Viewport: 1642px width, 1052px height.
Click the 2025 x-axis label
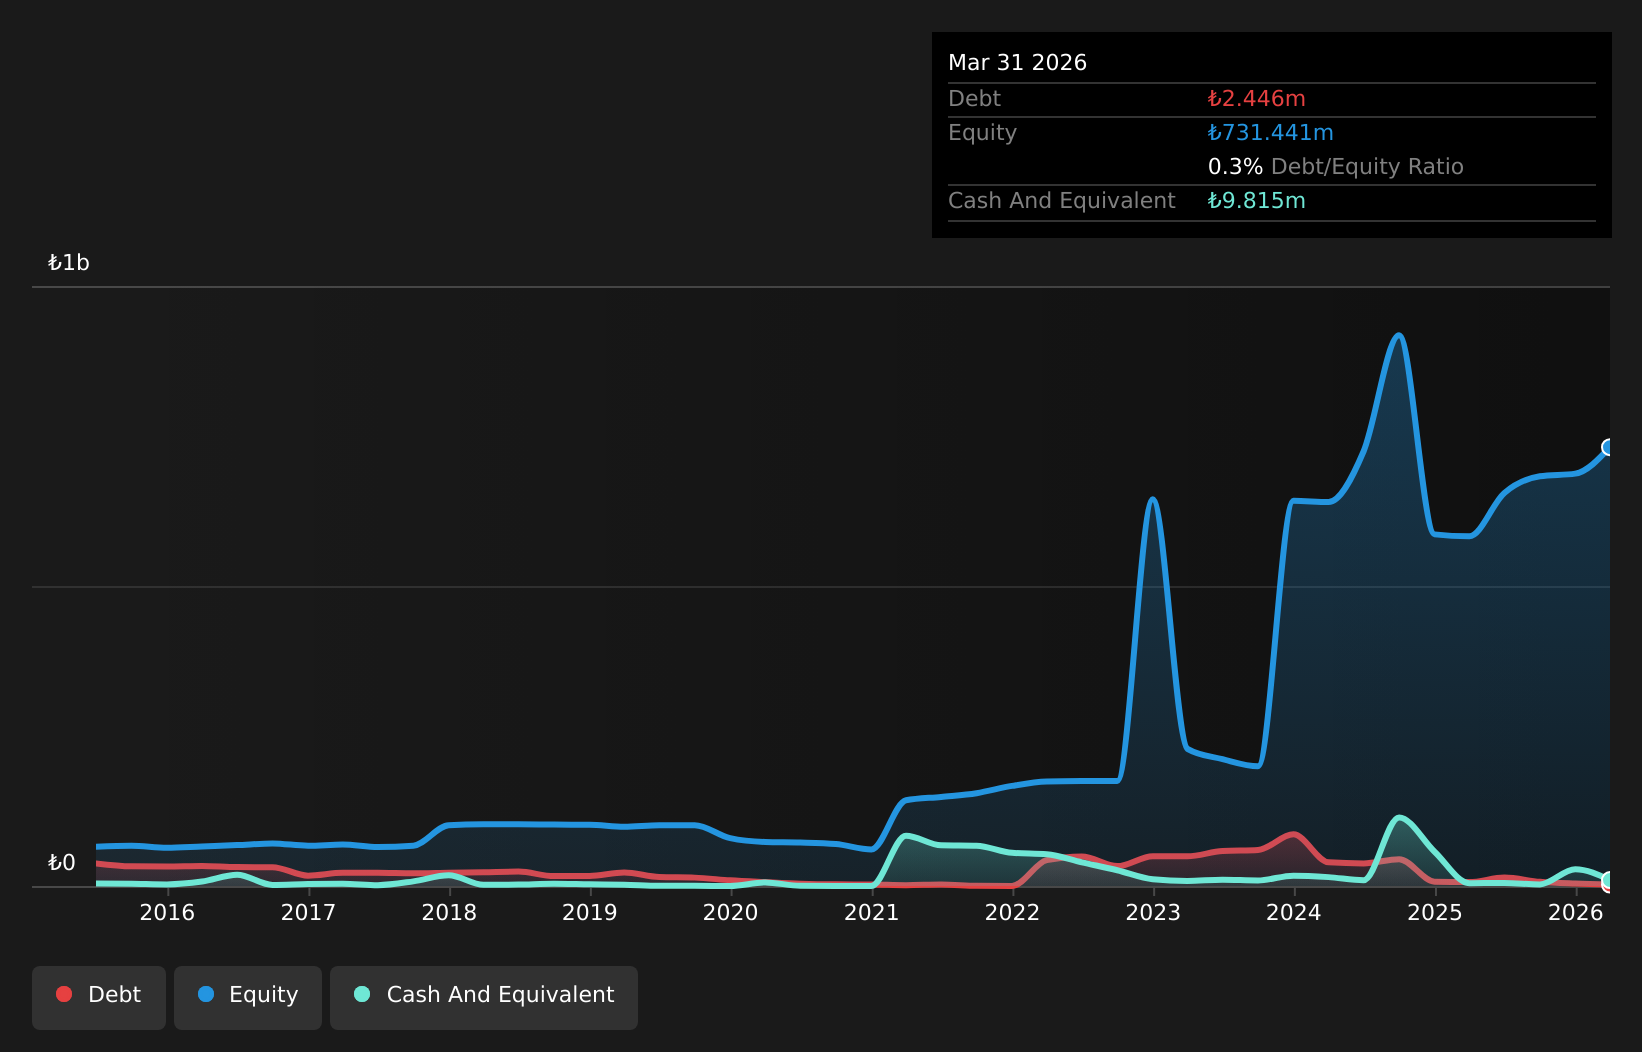point(1435,913)
